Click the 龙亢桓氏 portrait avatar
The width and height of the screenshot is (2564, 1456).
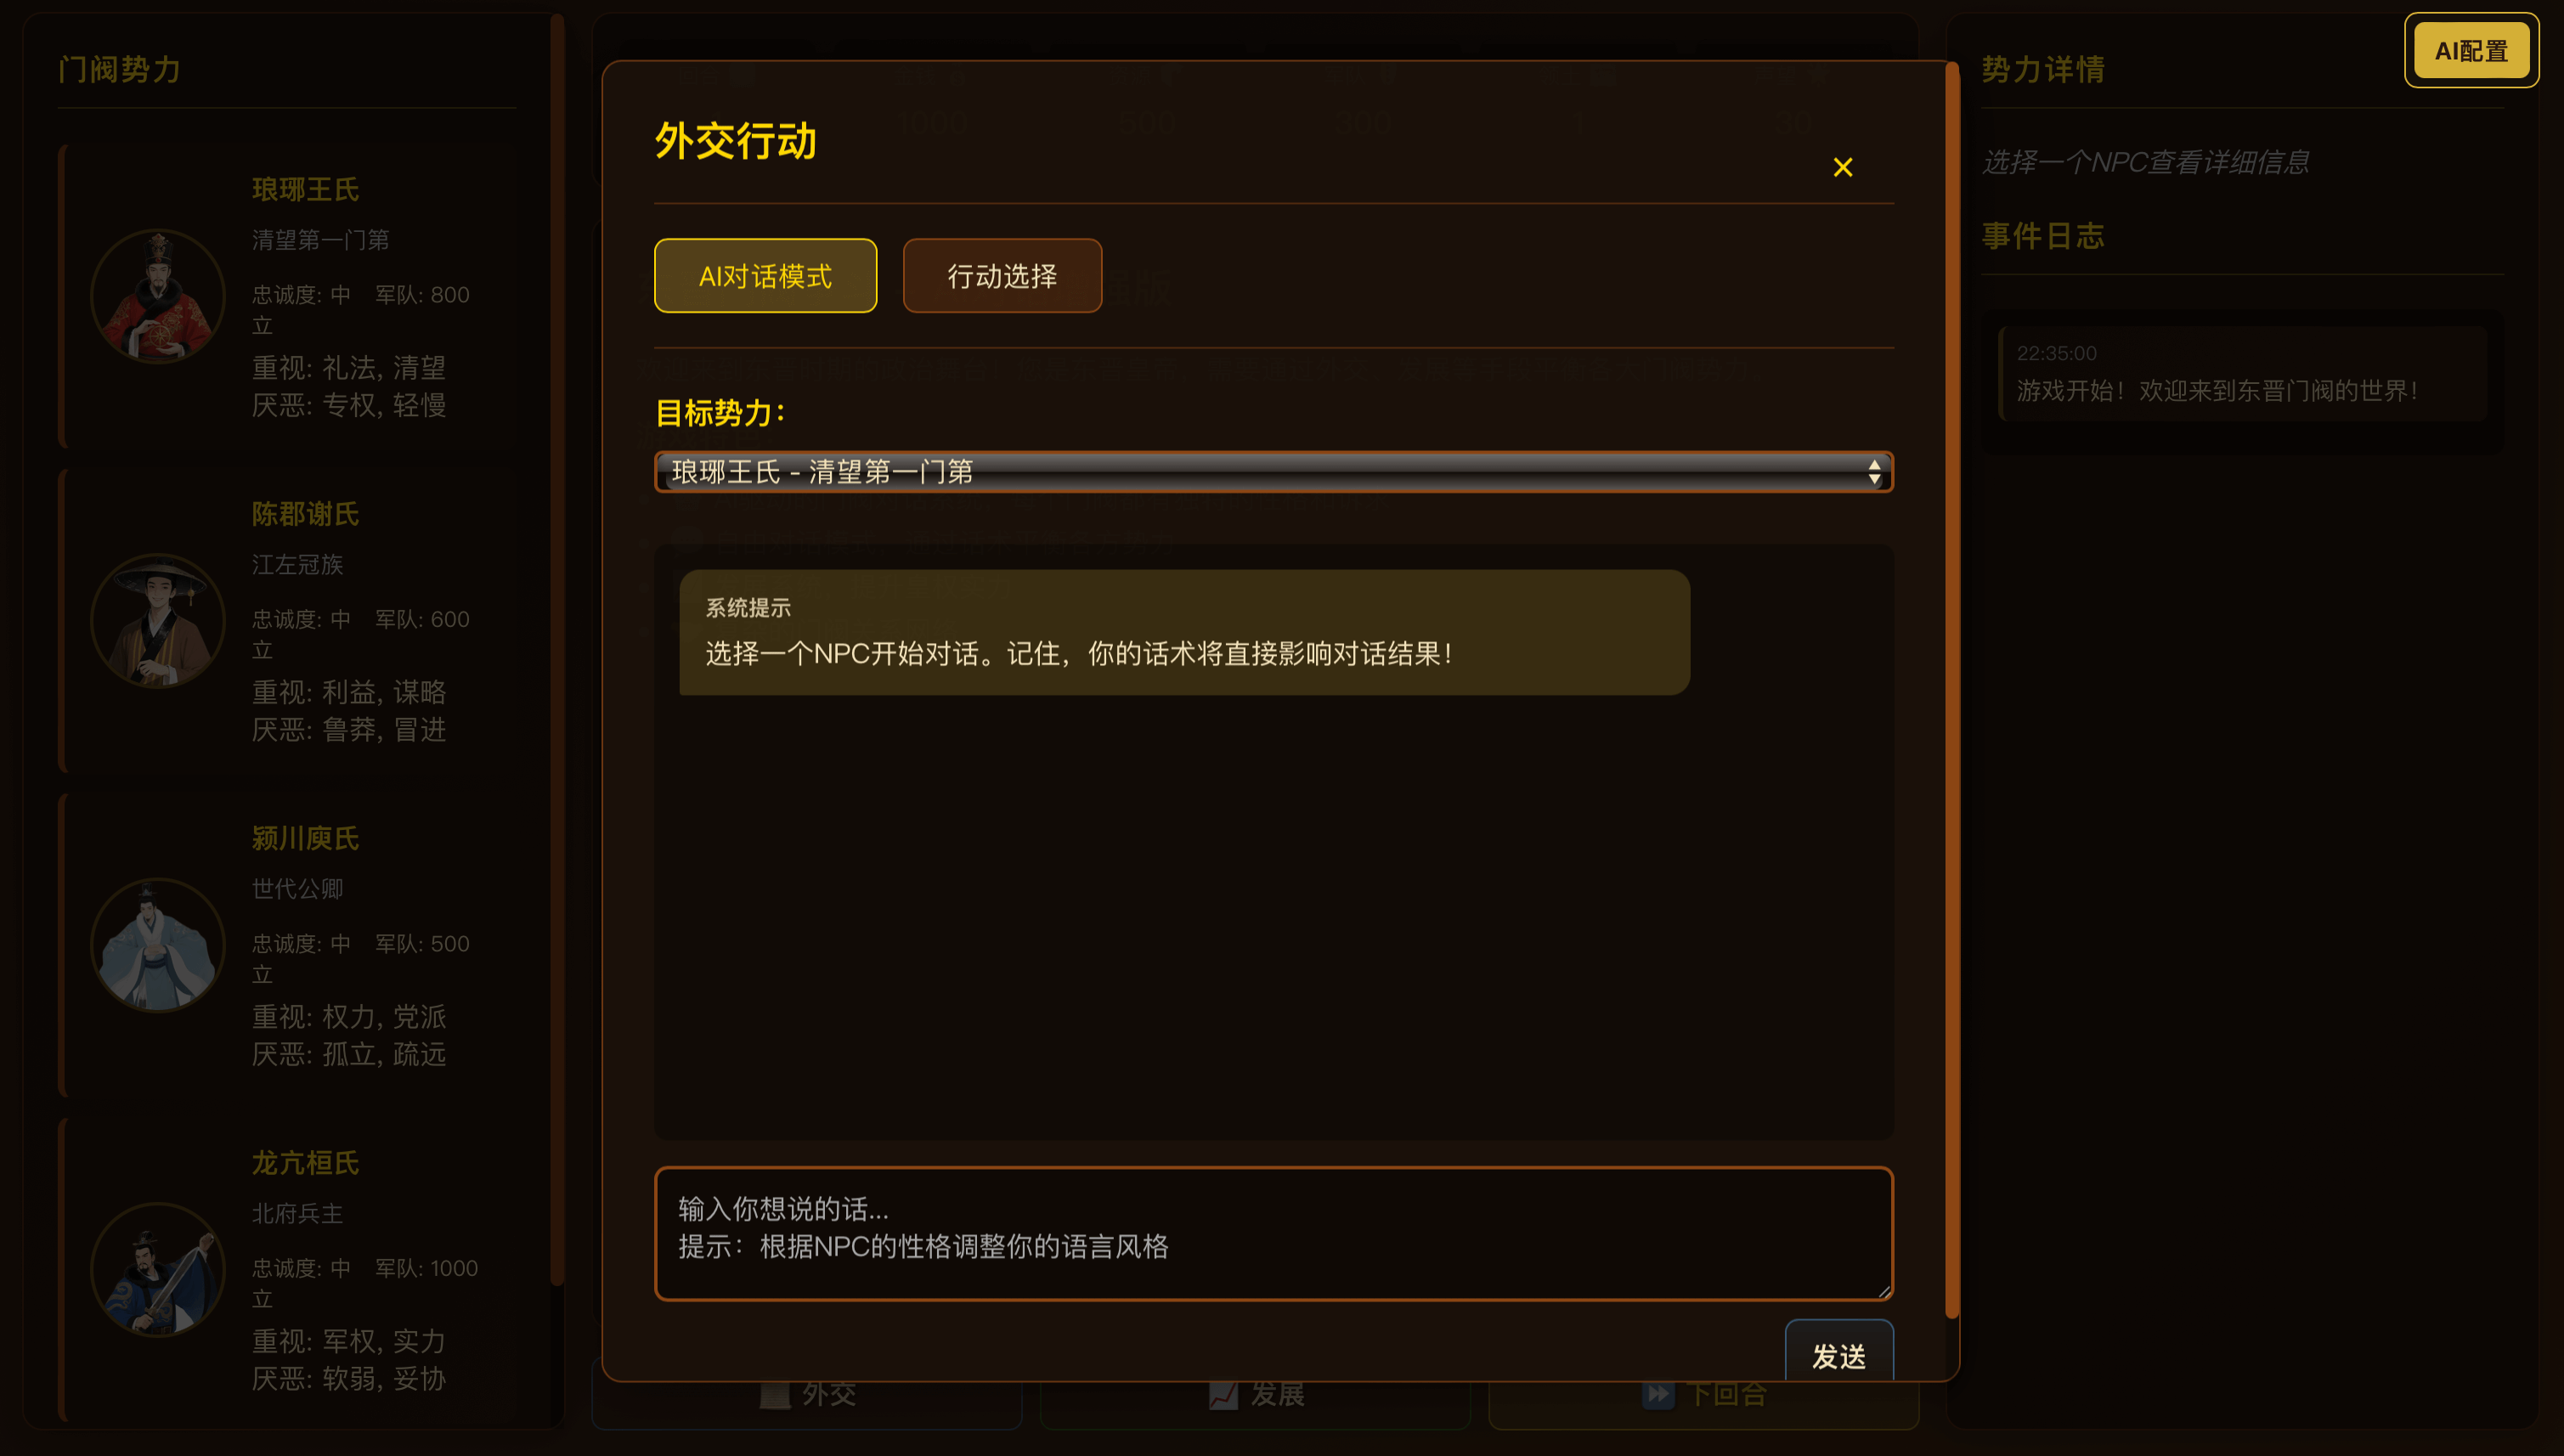coord(158,1269)
